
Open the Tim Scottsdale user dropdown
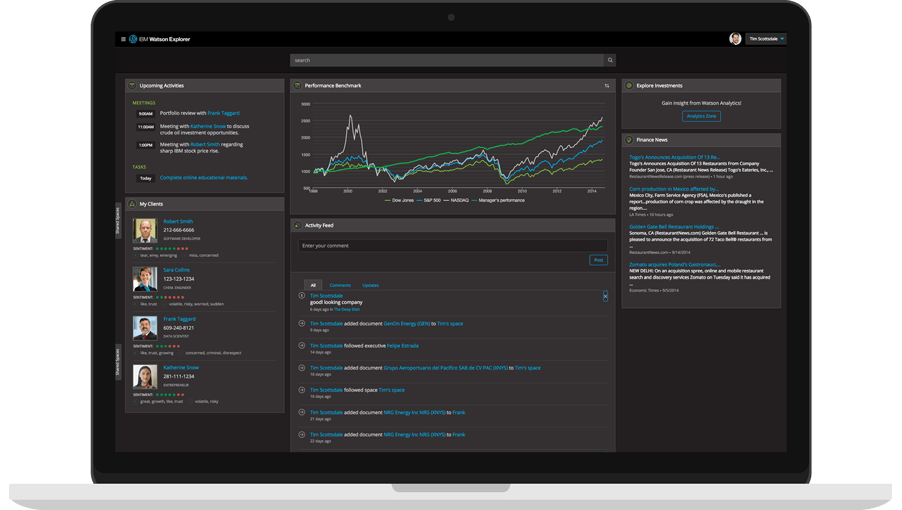coord(766,39)
